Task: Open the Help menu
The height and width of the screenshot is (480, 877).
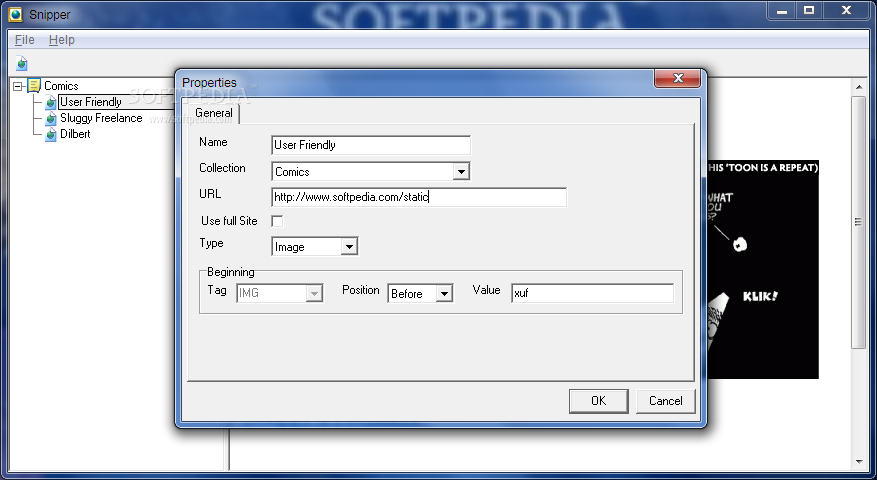Action: 62,40
